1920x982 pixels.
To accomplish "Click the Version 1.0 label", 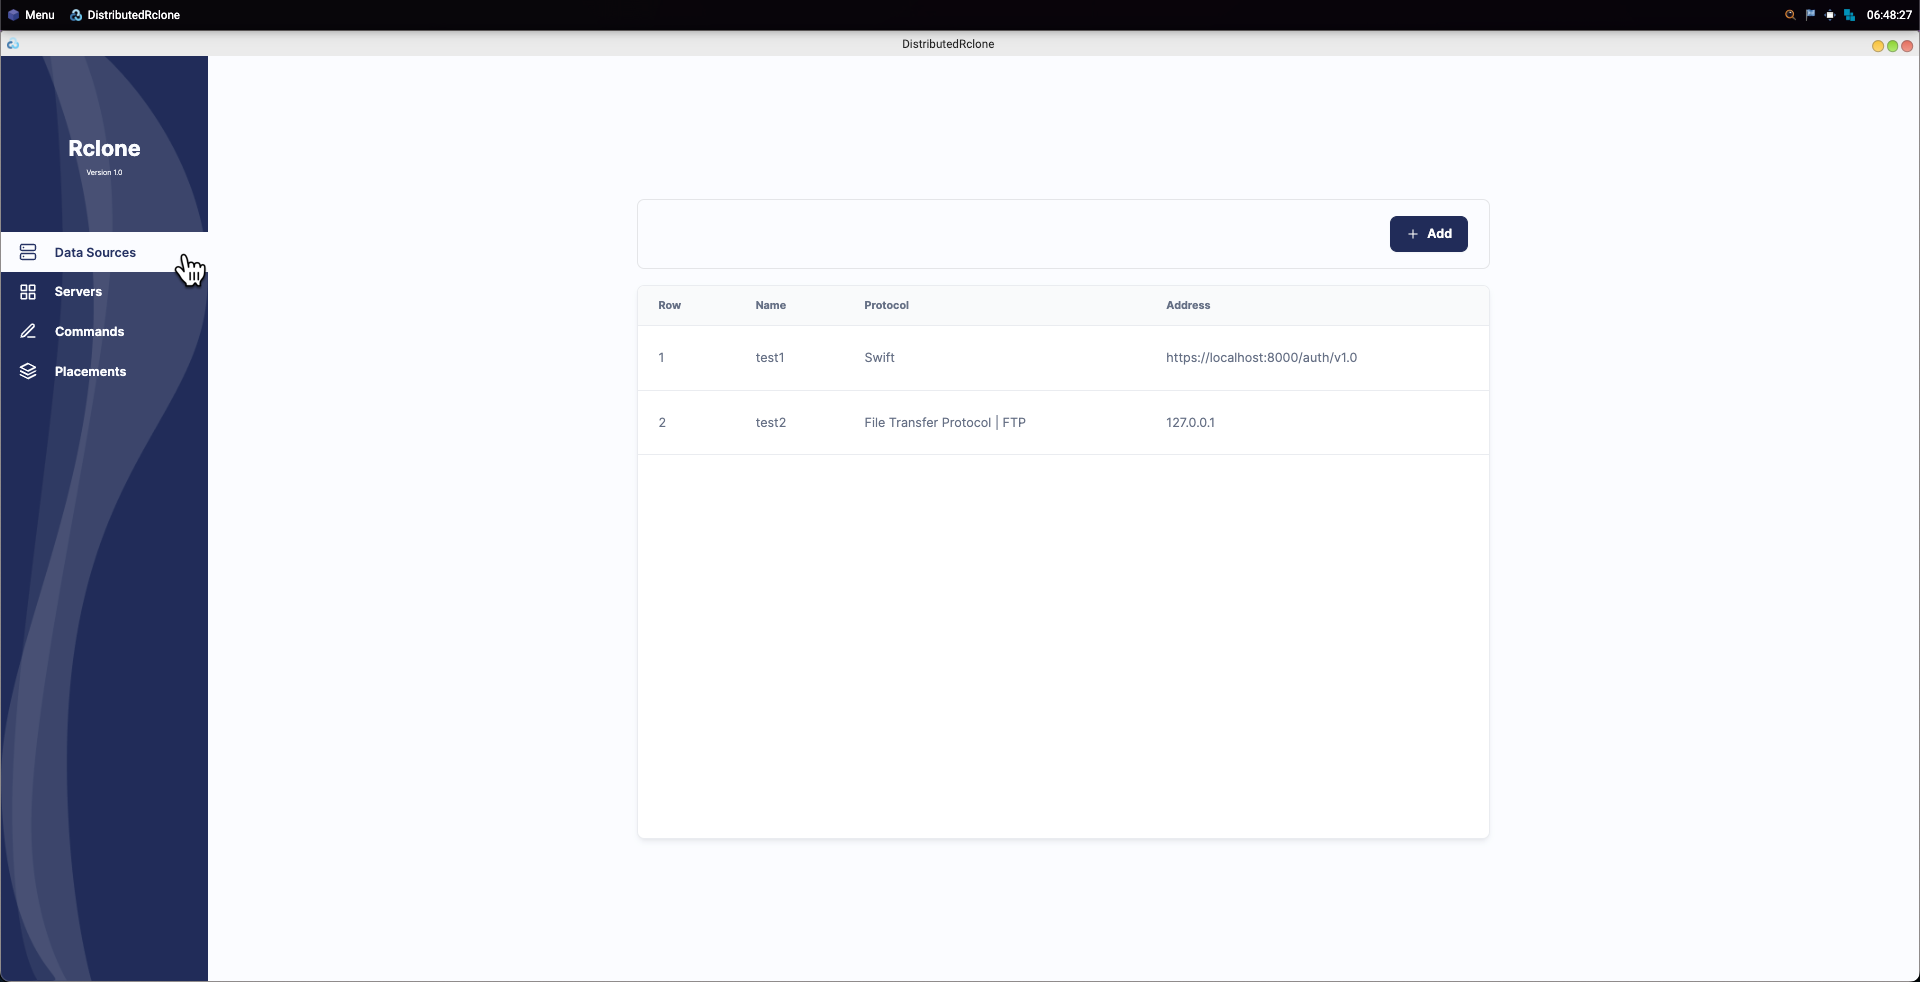I will 104,173.
